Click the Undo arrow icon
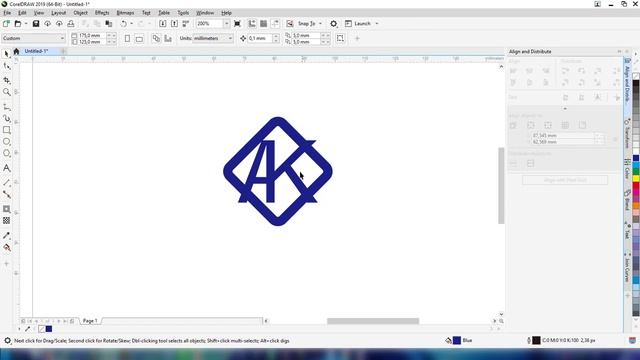This screenshot has height=360, width=640. (123, 24)
